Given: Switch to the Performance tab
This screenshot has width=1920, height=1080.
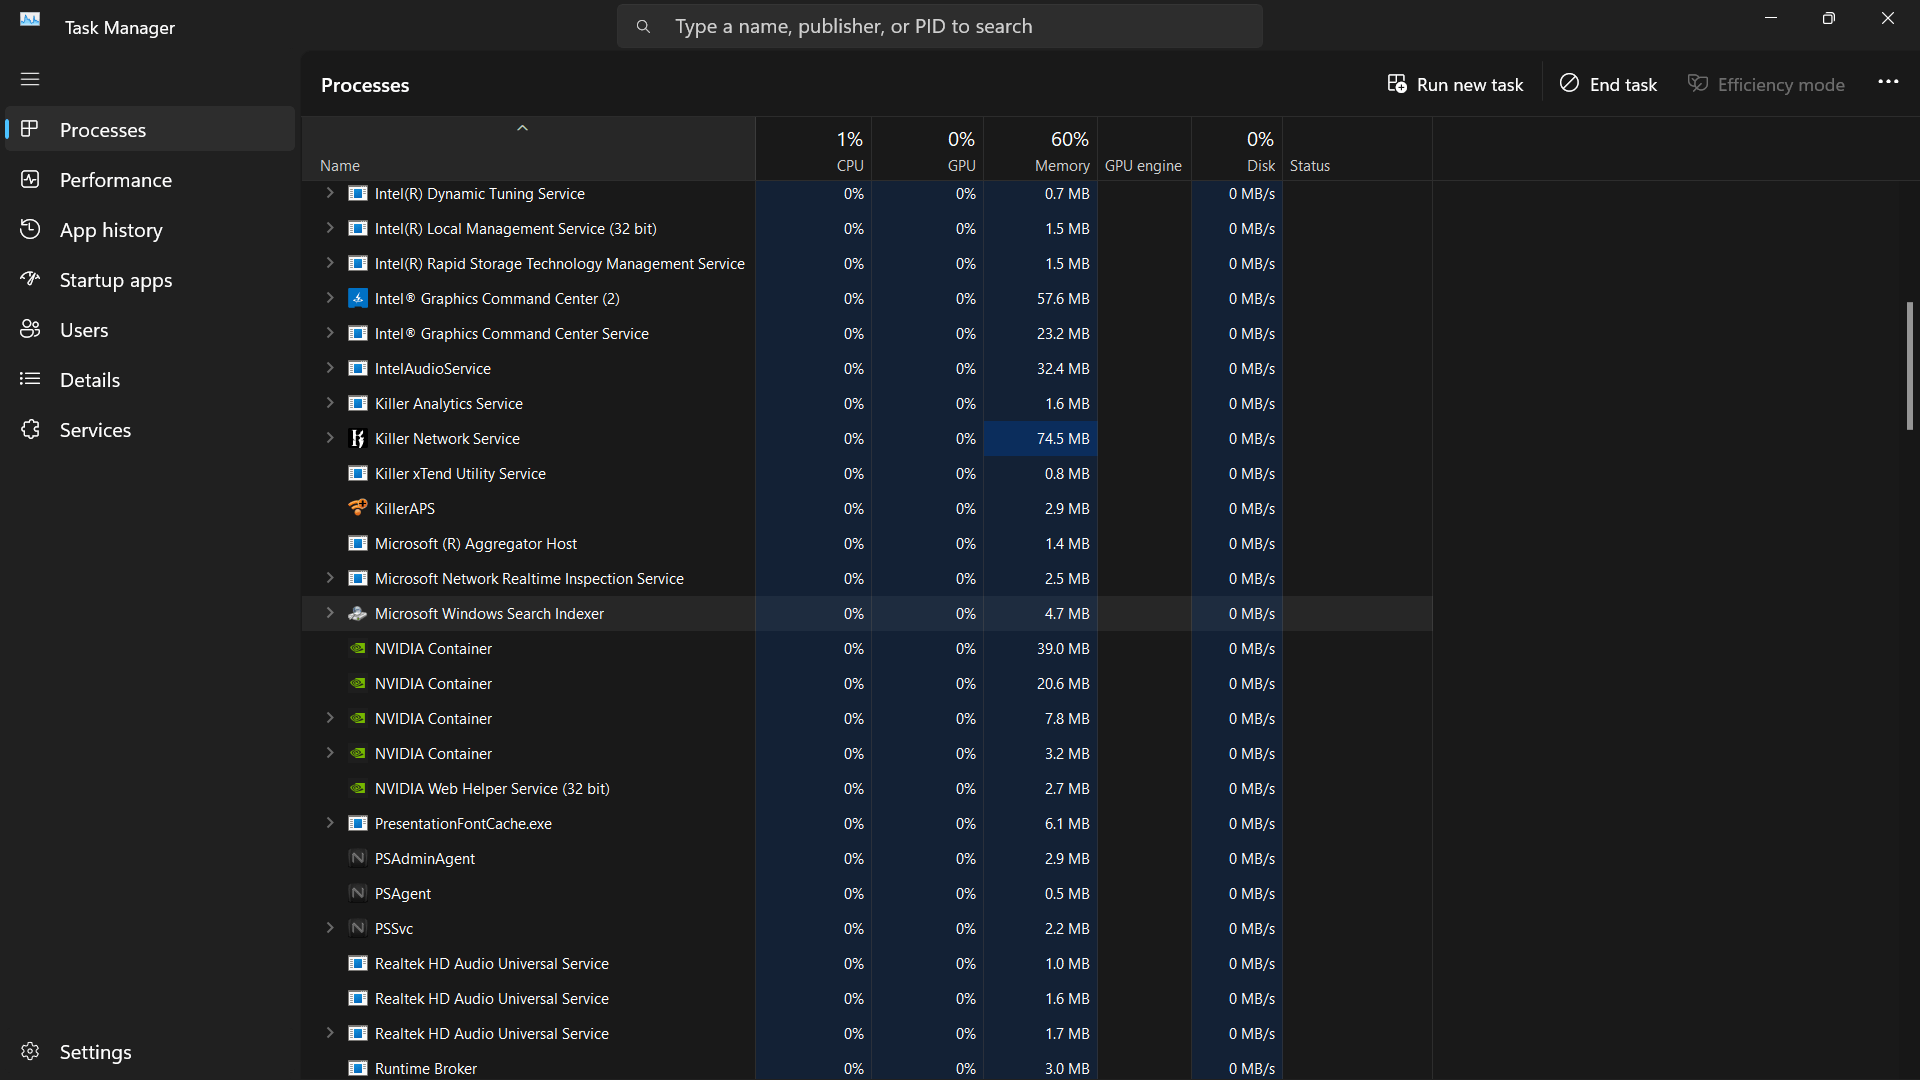Looking at the screenshot, I should [x=115, y=180].
